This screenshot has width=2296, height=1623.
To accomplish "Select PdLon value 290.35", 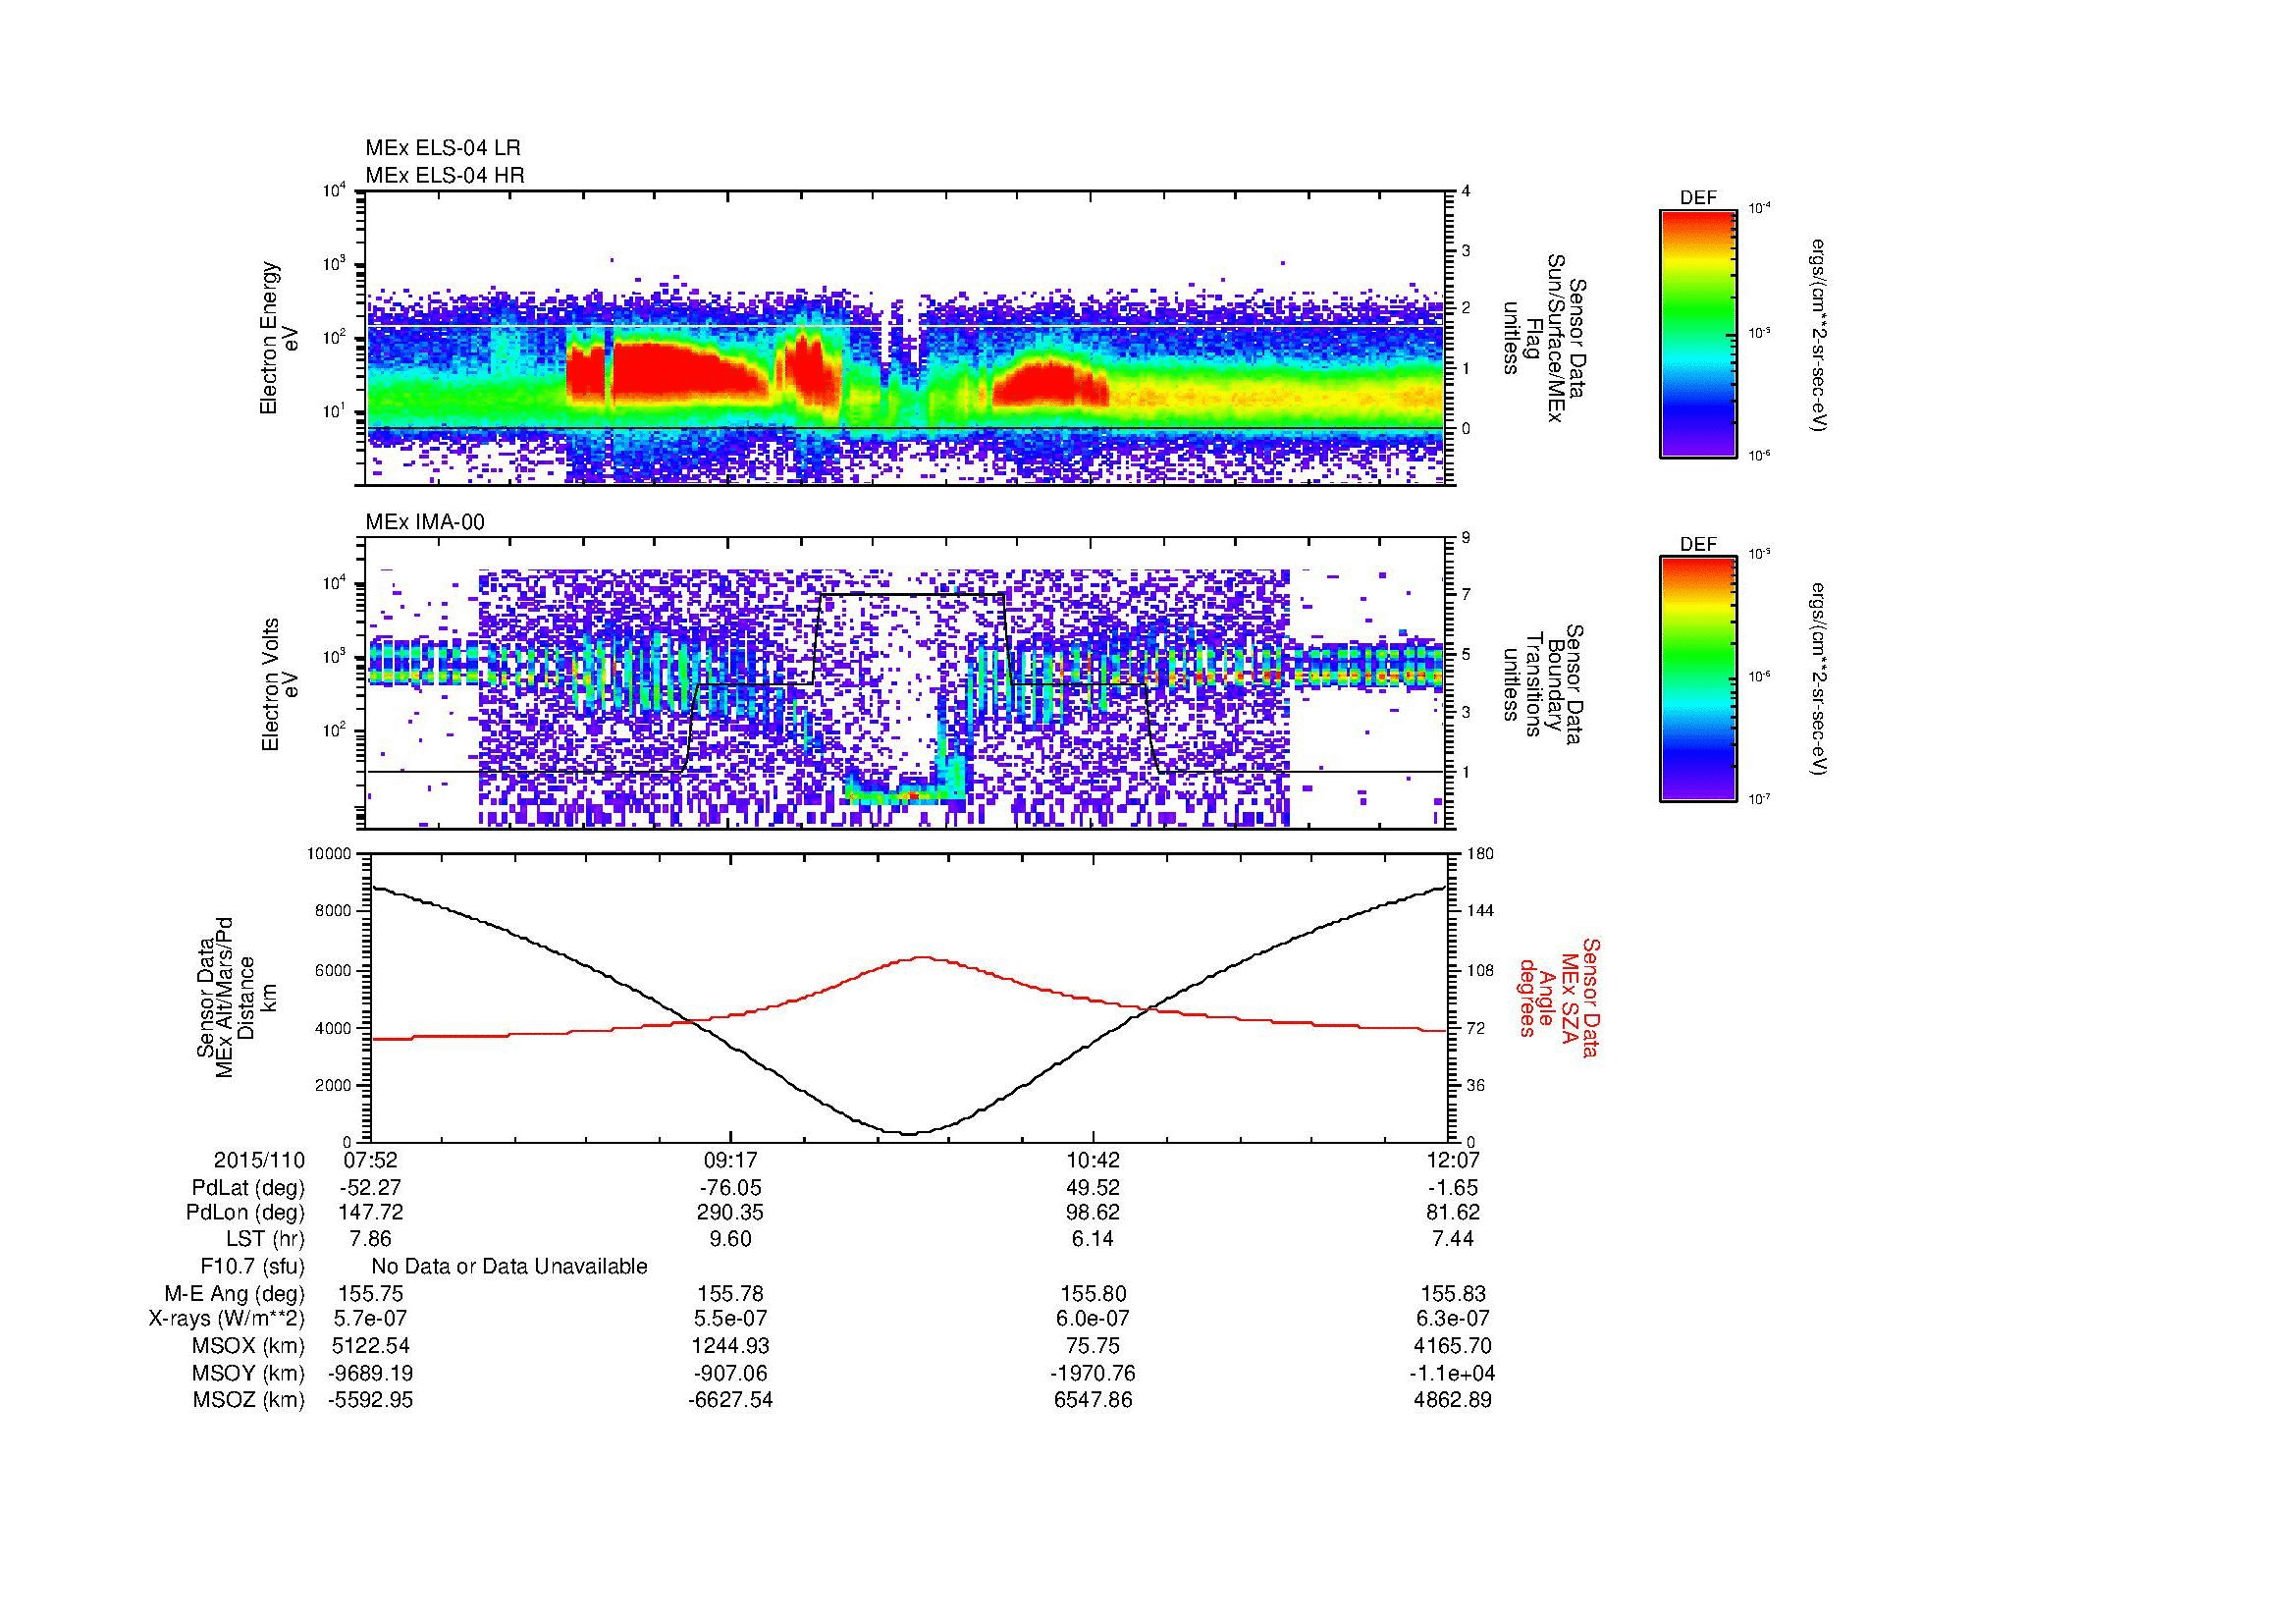I will pos(731,1212).
